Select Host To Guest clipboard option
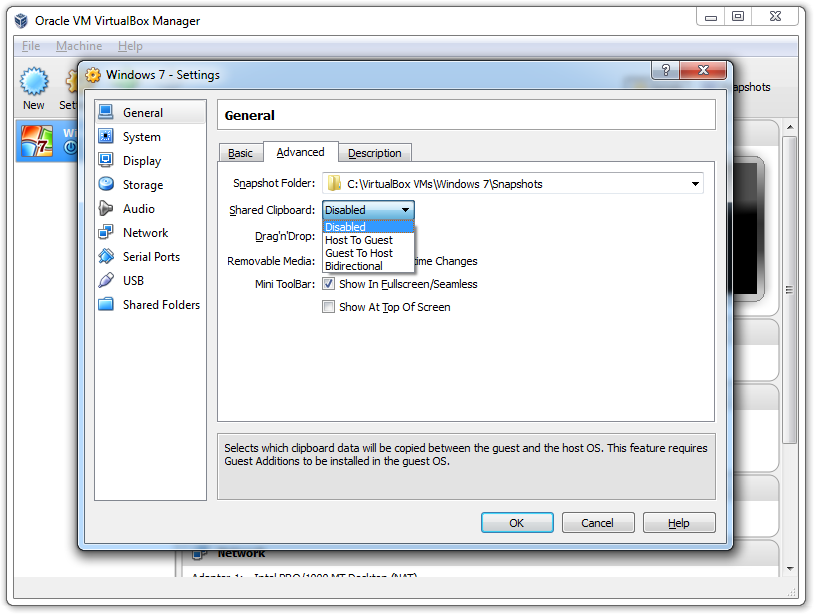 [x=359, y=240]
